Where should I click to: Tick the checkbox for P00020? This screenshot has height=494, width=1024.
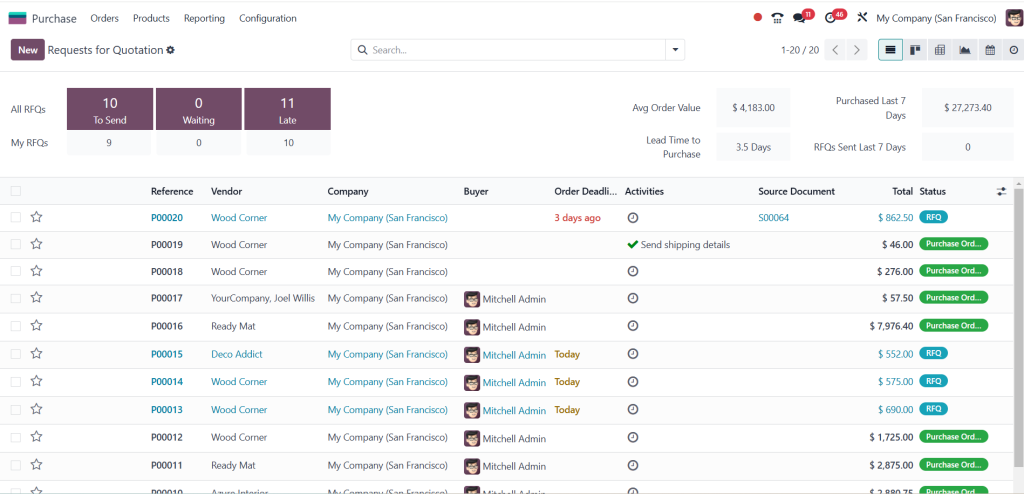click(16, 217)
